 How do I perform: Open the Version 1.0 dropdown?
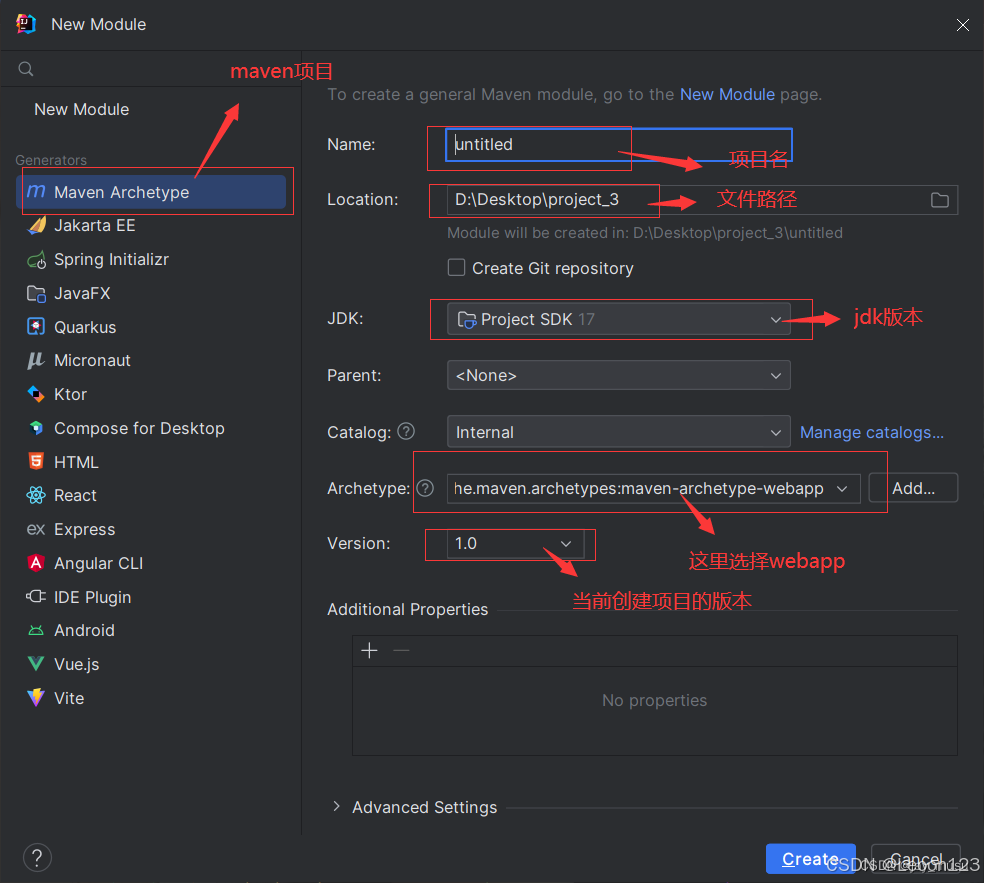tap(515, 543)
